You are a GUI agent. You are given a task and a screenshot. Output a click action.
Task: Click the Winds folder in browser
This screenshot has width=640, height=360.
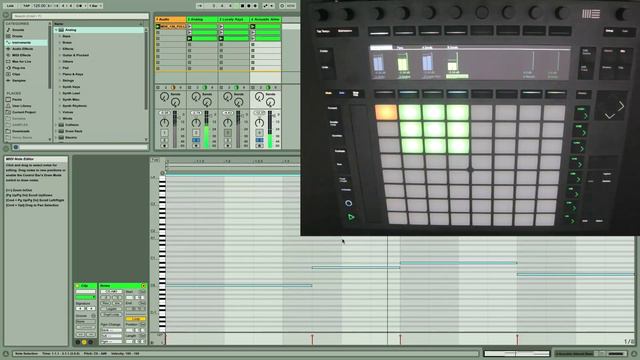(67, 118)
